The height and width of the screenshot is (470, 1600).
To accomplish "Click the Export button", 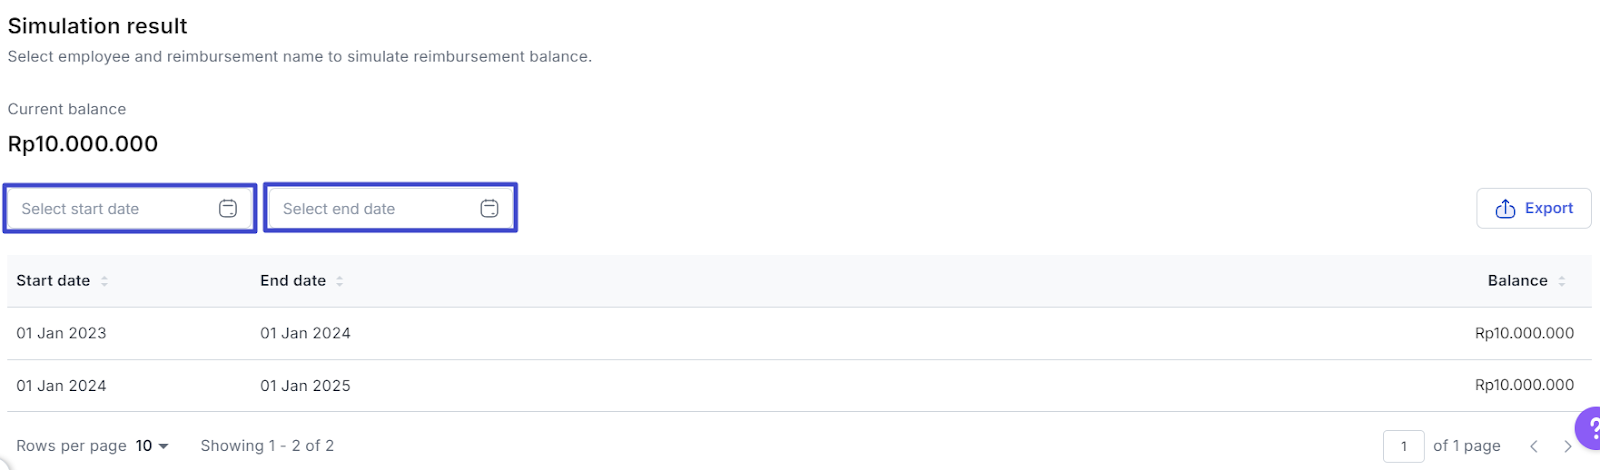I will tap(1534, 208).
